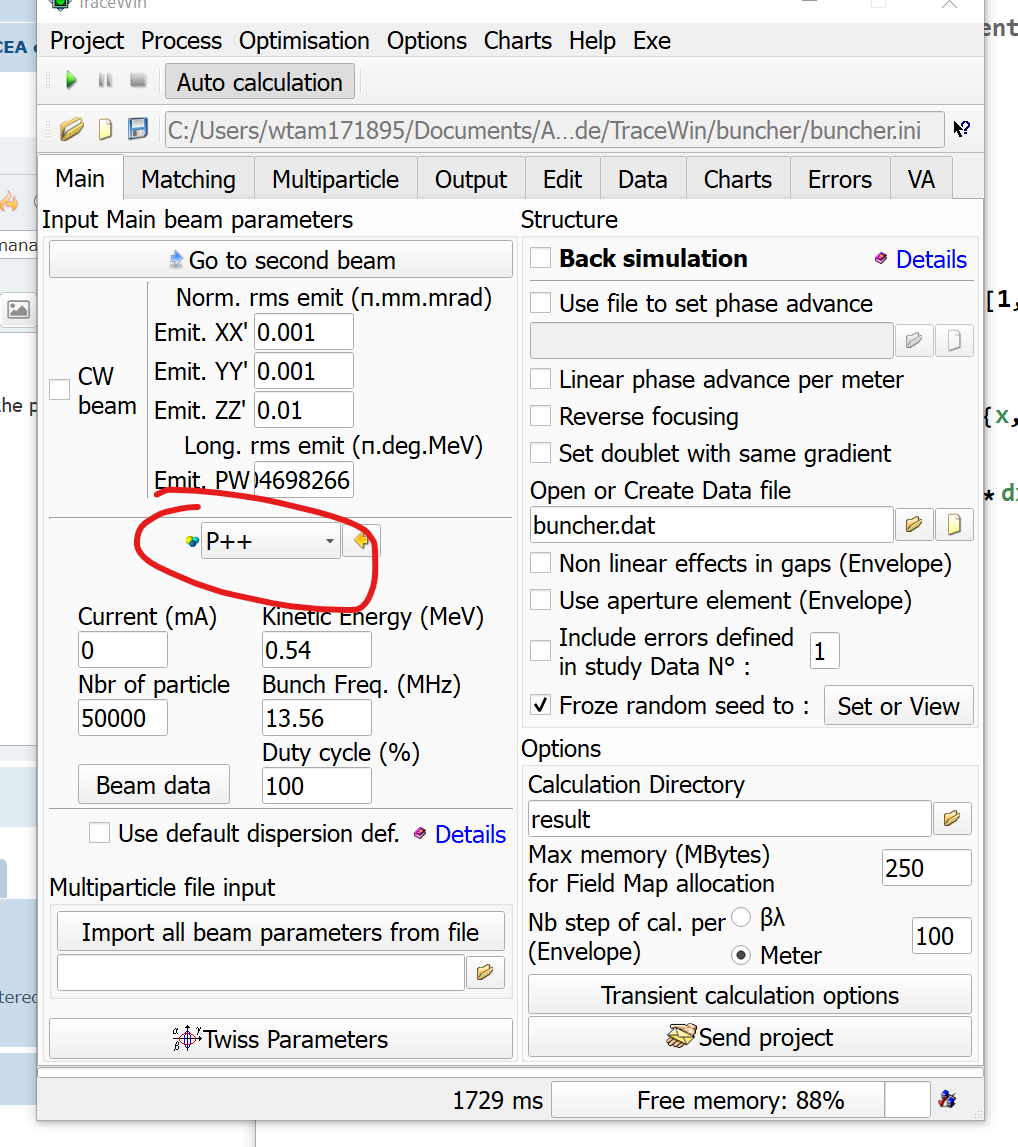The image size is (1018, 1147).
Task: Open the Help menu
Action: pyautogui.click(x=592, y=41)
